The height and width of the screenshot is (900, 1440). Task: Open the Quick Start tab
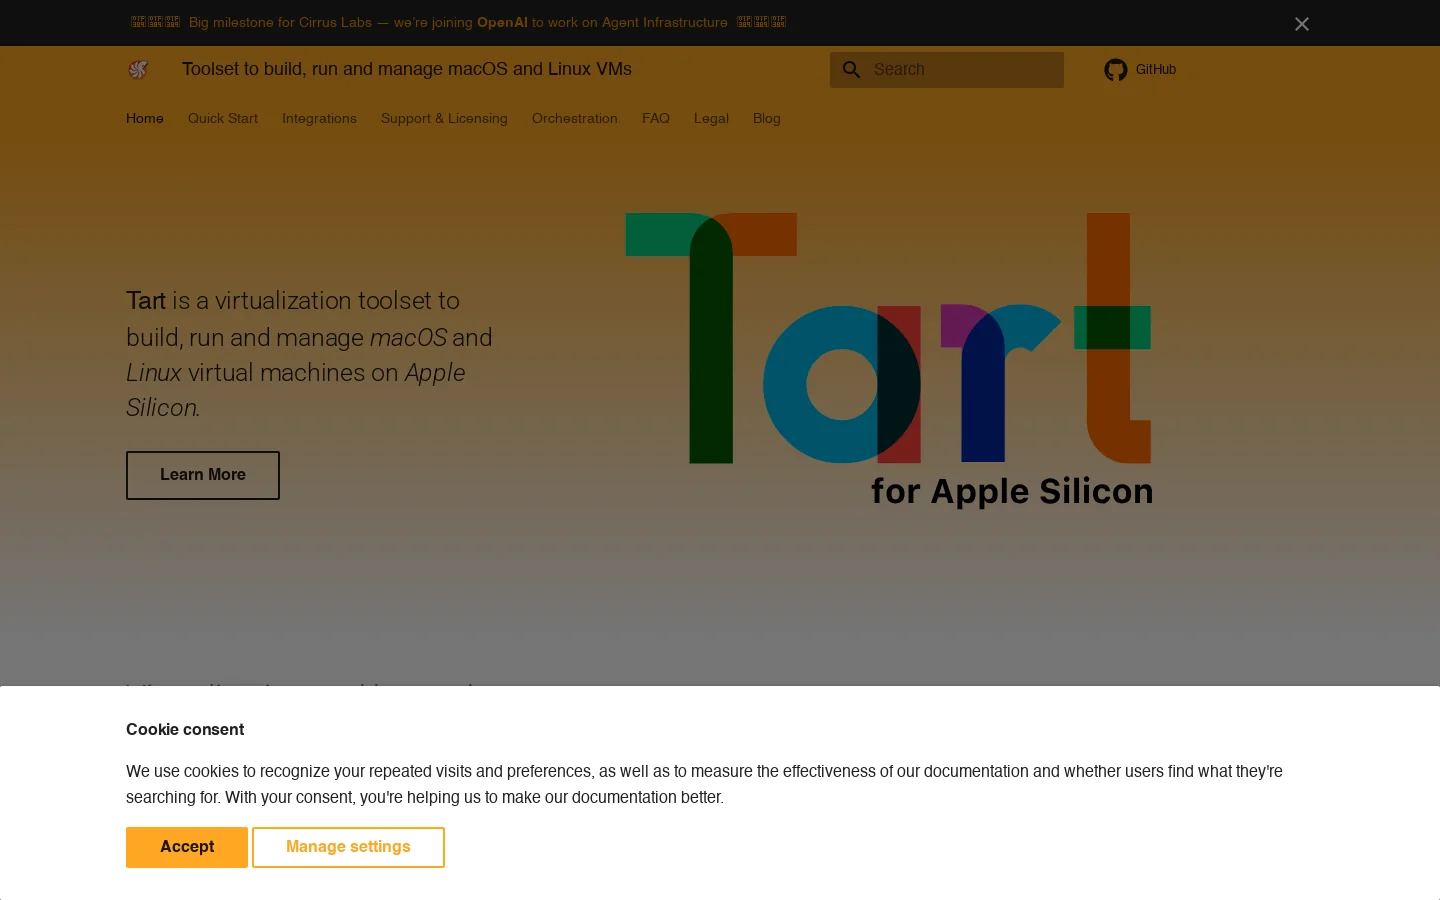[x=223, y=118]
